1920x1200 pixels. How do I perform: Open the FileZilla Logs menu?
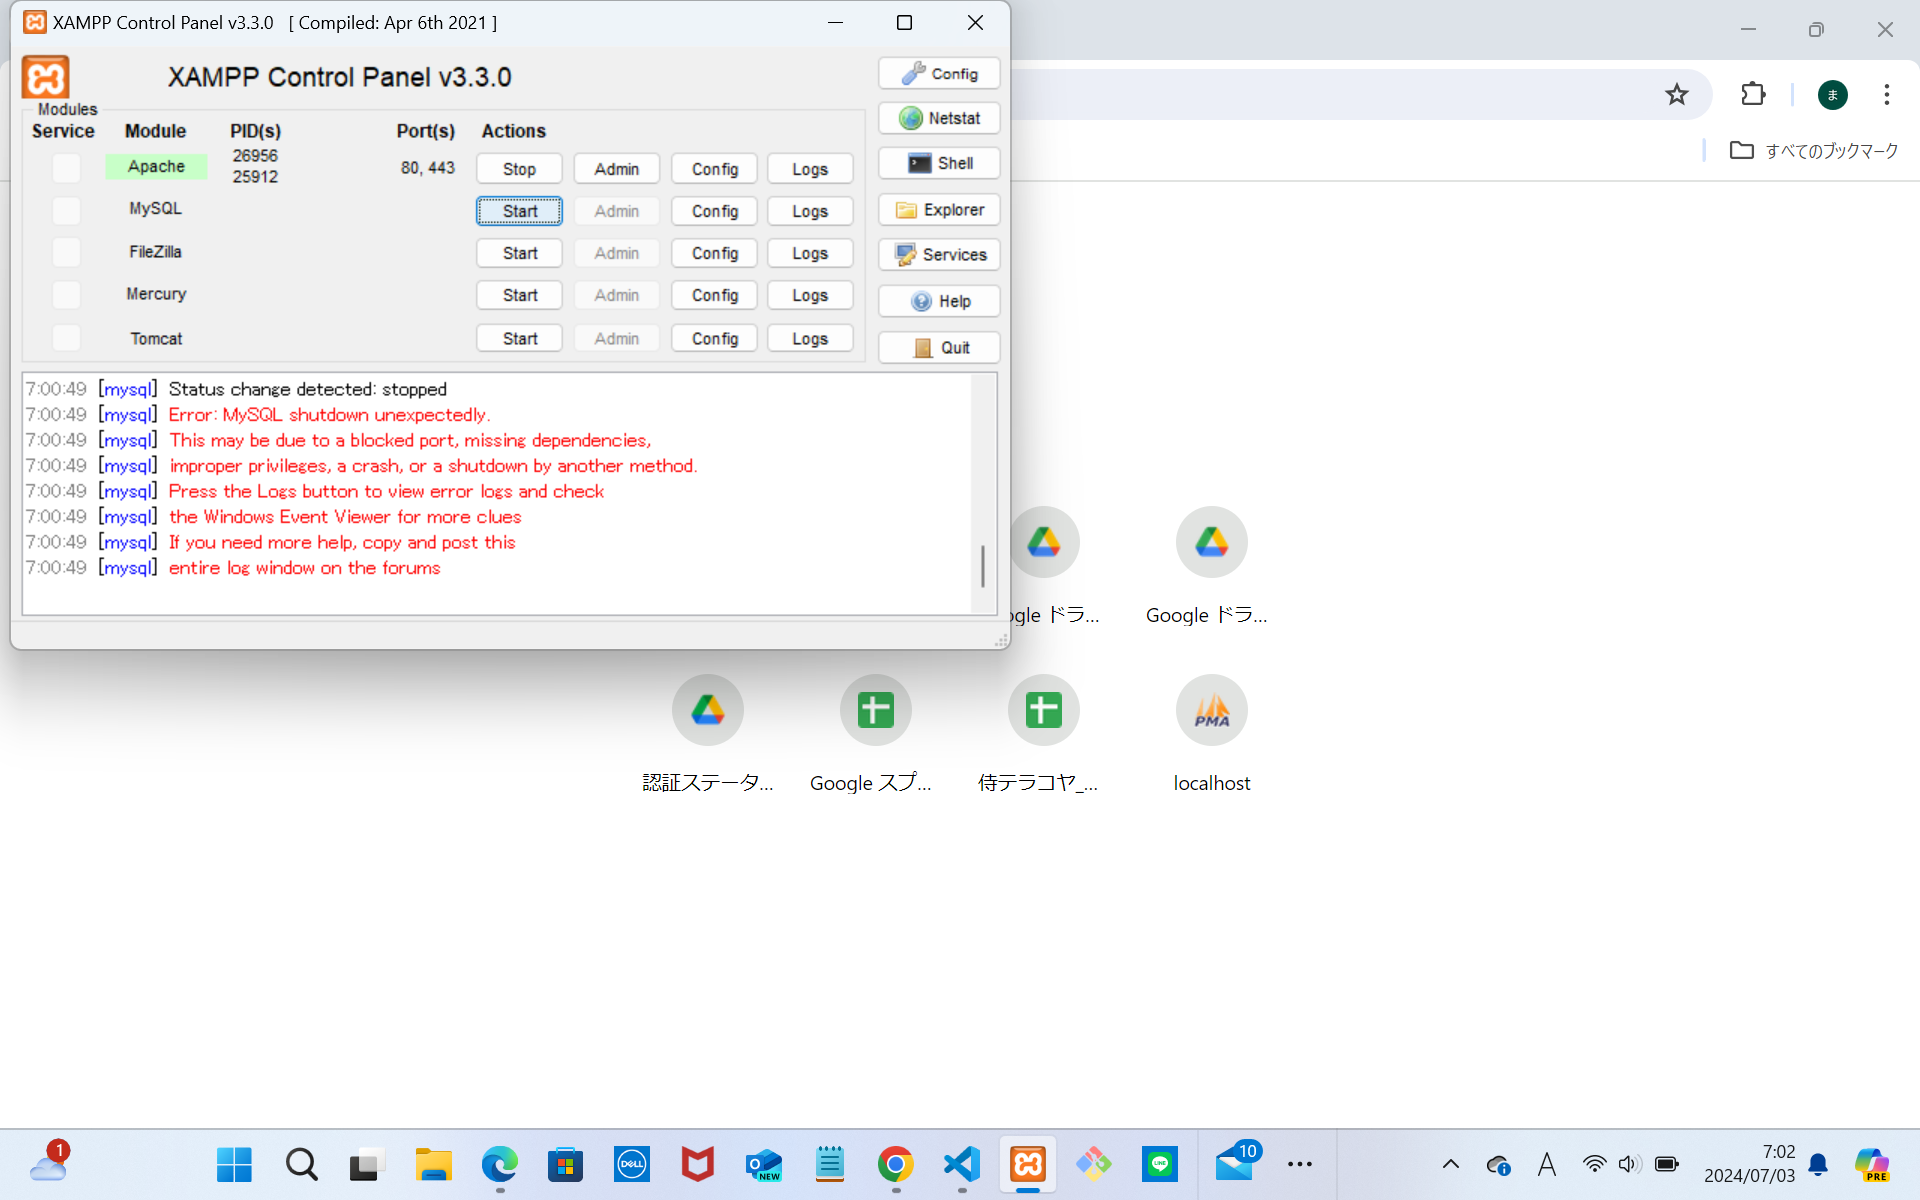click(810, 253)
